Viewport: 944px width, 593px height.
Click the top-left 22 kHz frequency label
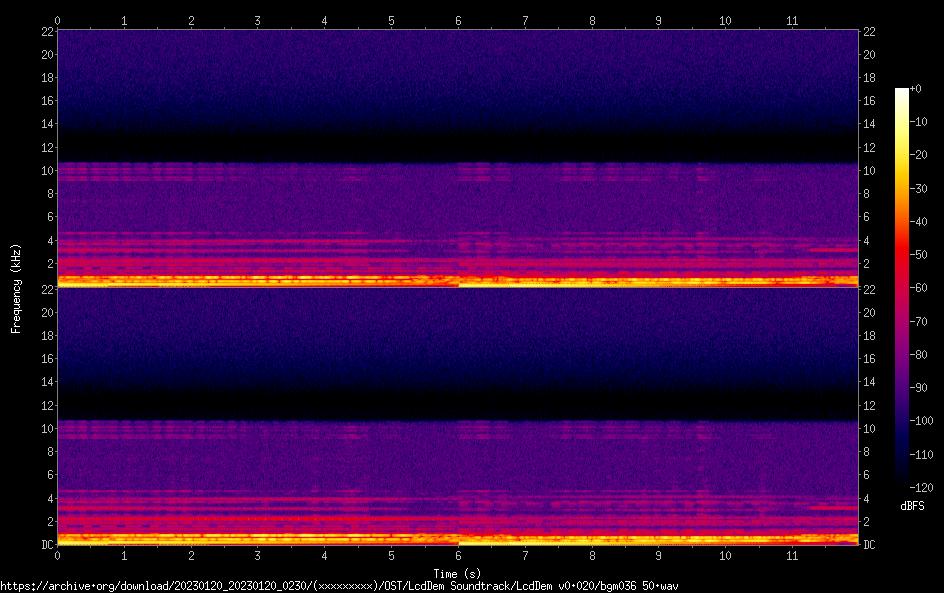(47, 31)
